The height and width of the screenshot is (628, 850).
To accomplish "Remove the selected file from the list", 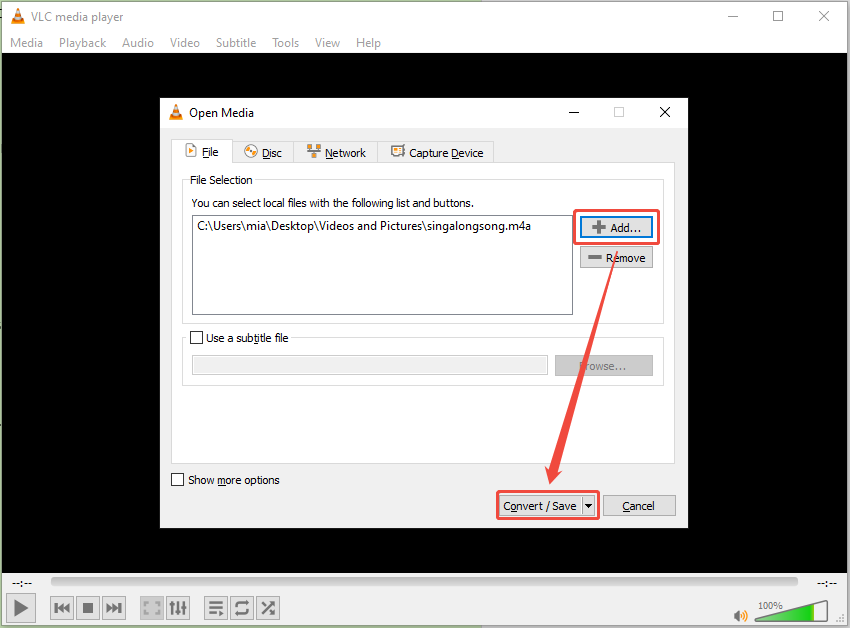I will click(616, 258).
